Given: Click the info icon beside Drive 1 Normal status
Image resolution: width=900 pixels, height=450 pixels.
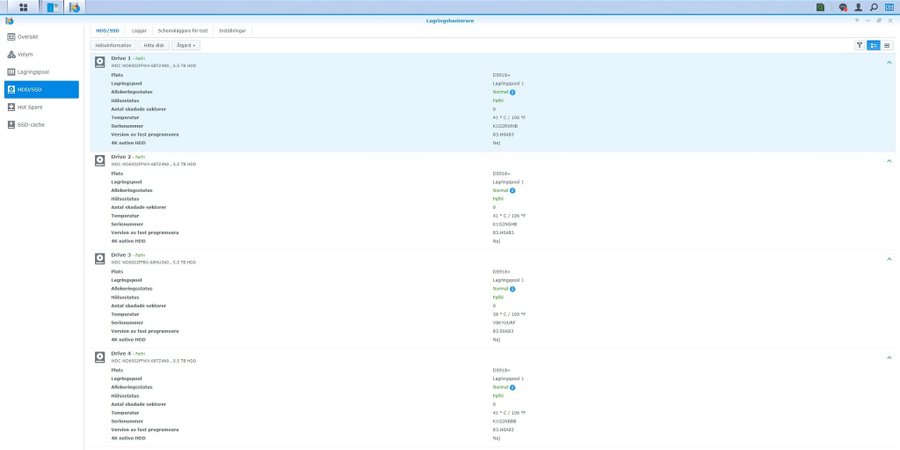Looking at the screenshot, I should pyautogui.click(x=513, y=91).
